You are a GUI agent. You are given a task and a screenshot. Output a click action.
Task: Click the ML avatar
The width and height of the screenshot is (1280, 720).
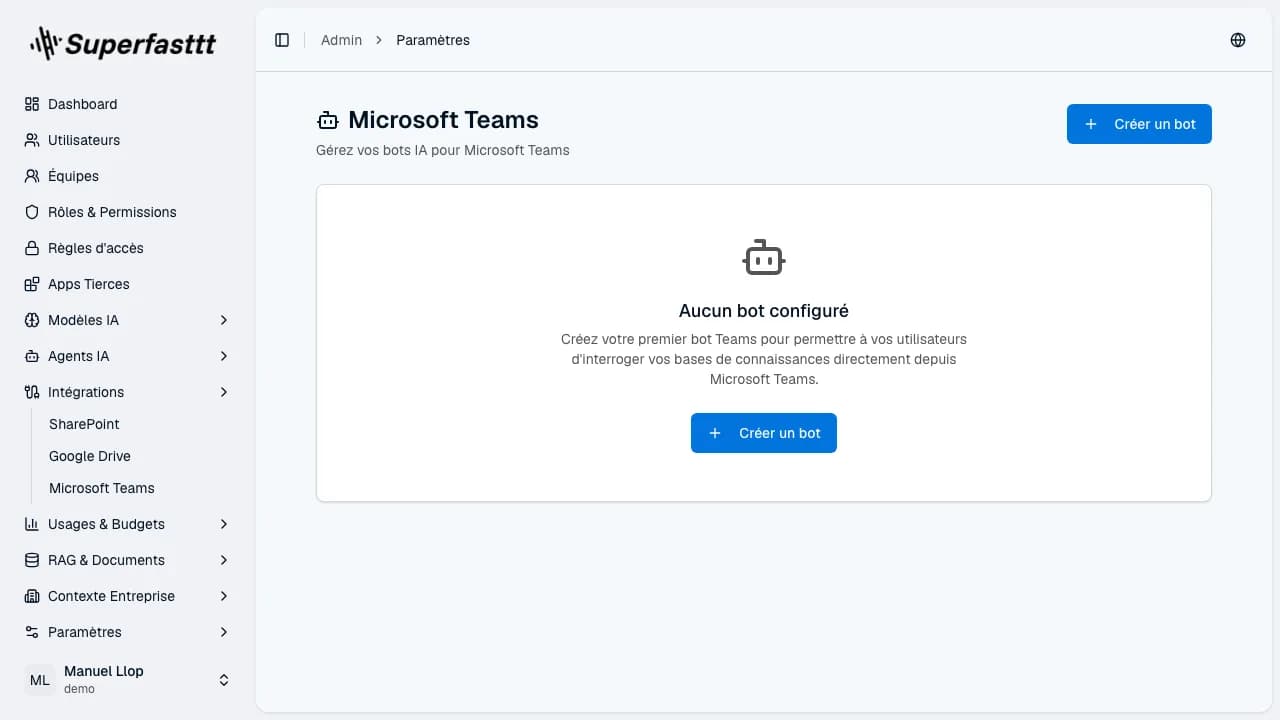pos(40,680)
